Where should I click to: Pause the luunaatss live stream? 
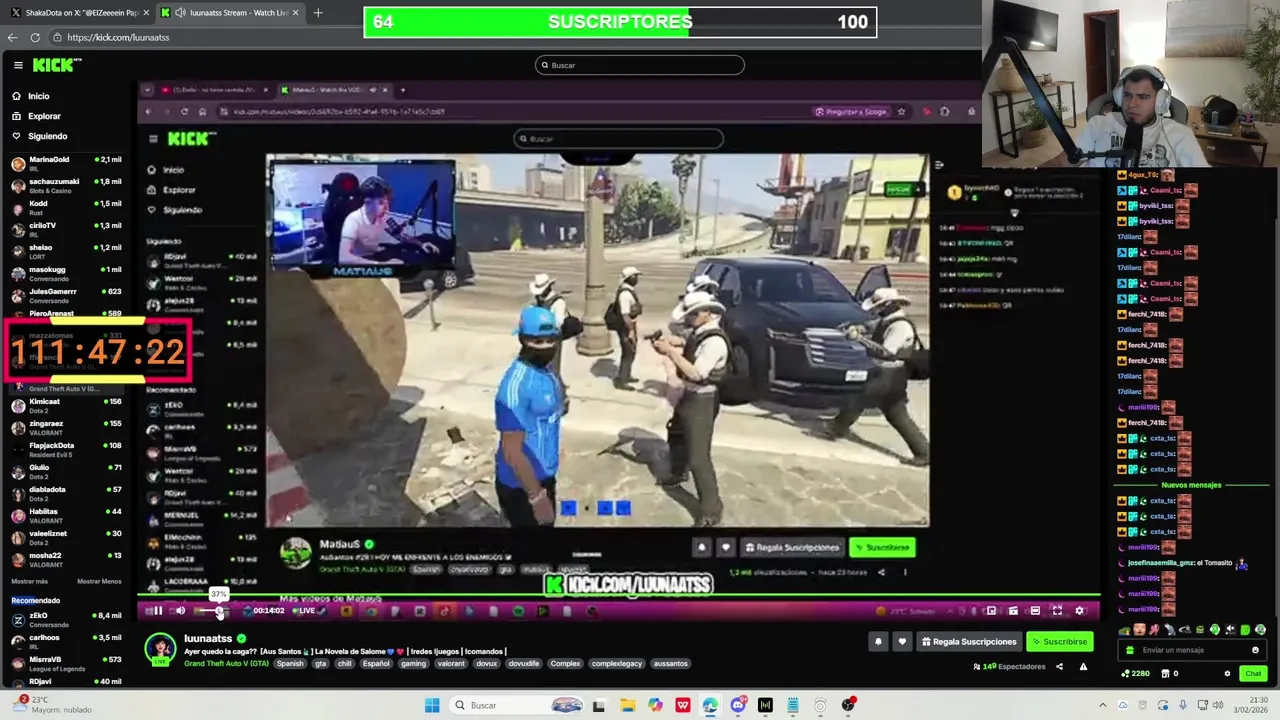[157, 611]
